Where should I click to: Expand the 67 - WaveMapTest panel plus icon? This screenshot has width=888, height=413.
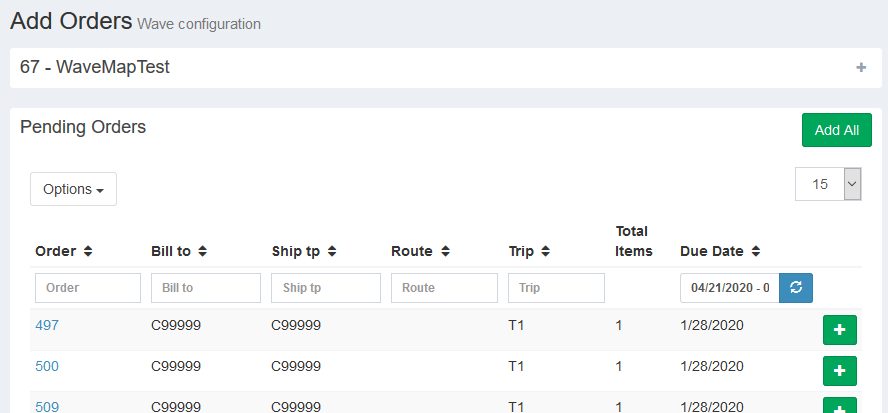click(x=861, y=68)
